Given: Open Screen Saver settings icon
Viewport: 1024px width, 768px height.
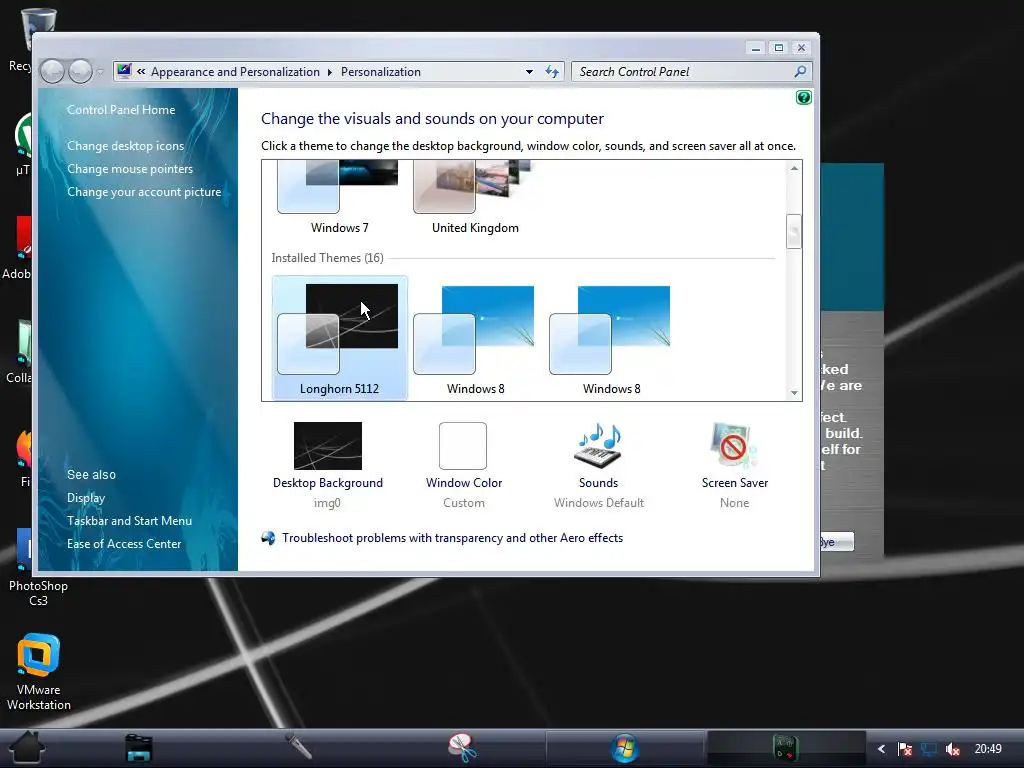Looking at the screenshot, I should (x=735, y=446).
